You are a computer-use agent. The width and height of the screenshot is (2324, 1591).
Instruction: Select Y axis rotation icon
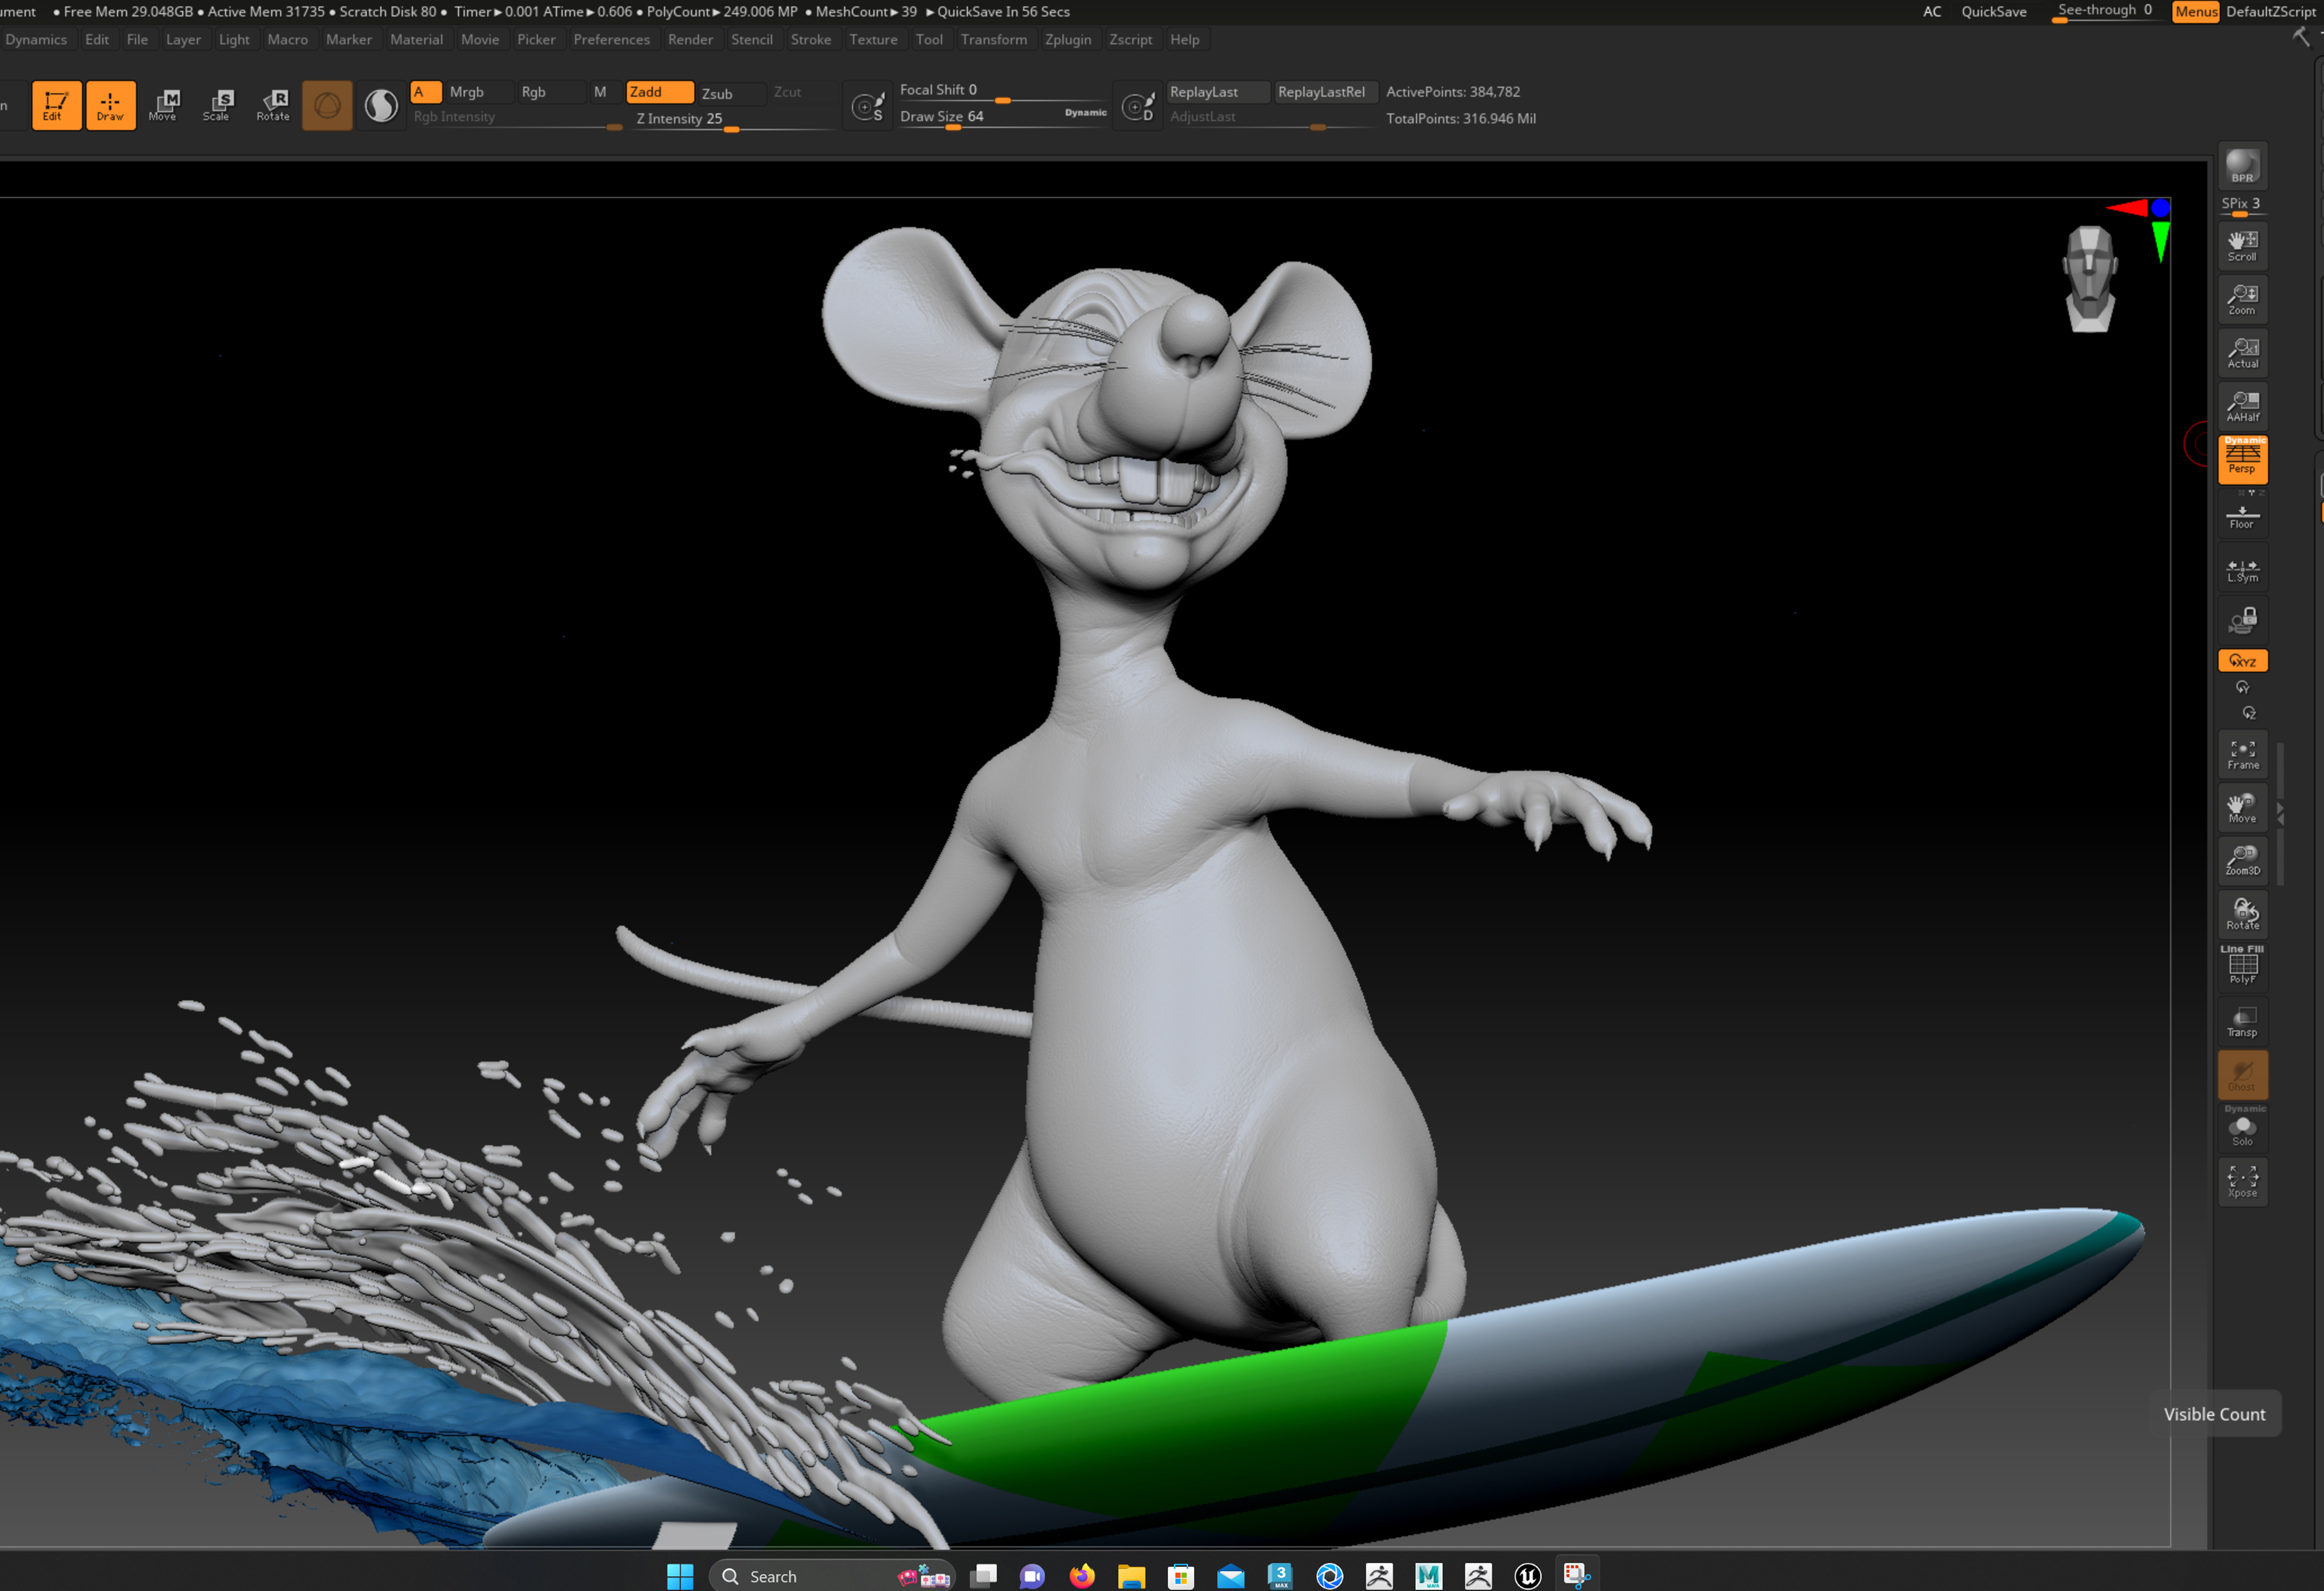click(2242, 687)
